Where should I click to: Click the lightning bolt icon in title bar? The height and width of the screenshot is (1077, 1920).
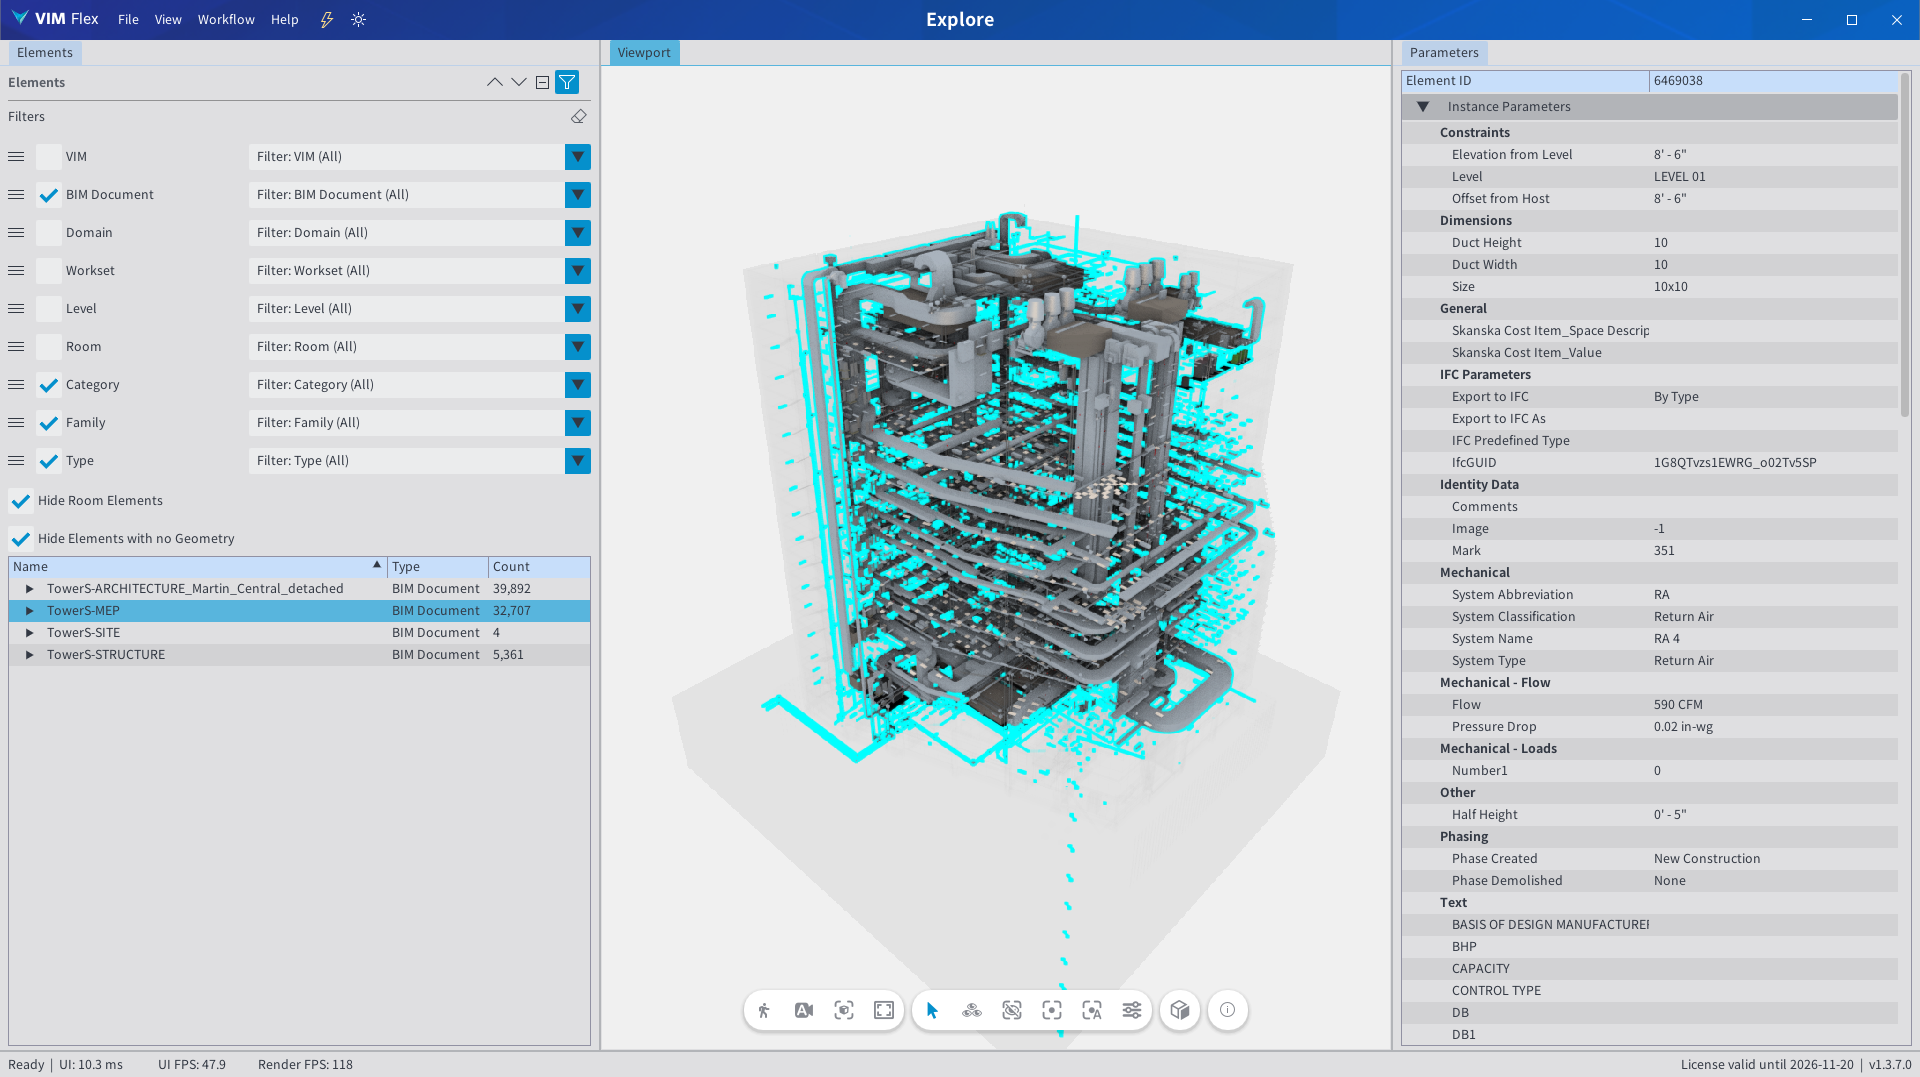pyautogui.click(x=326, y=19)
